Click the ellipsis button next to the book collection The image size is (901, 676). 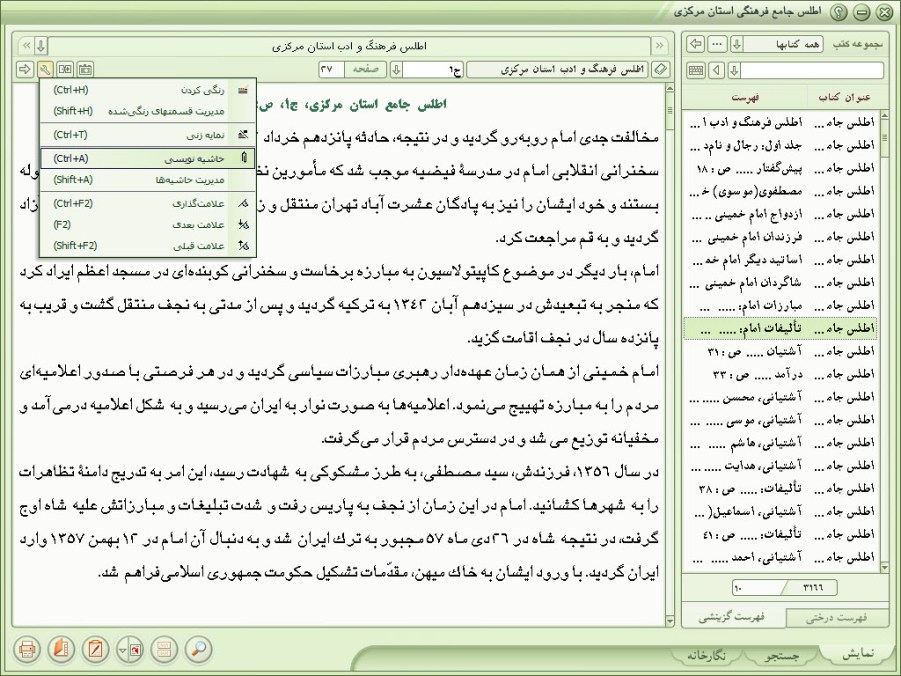(717, 44)
